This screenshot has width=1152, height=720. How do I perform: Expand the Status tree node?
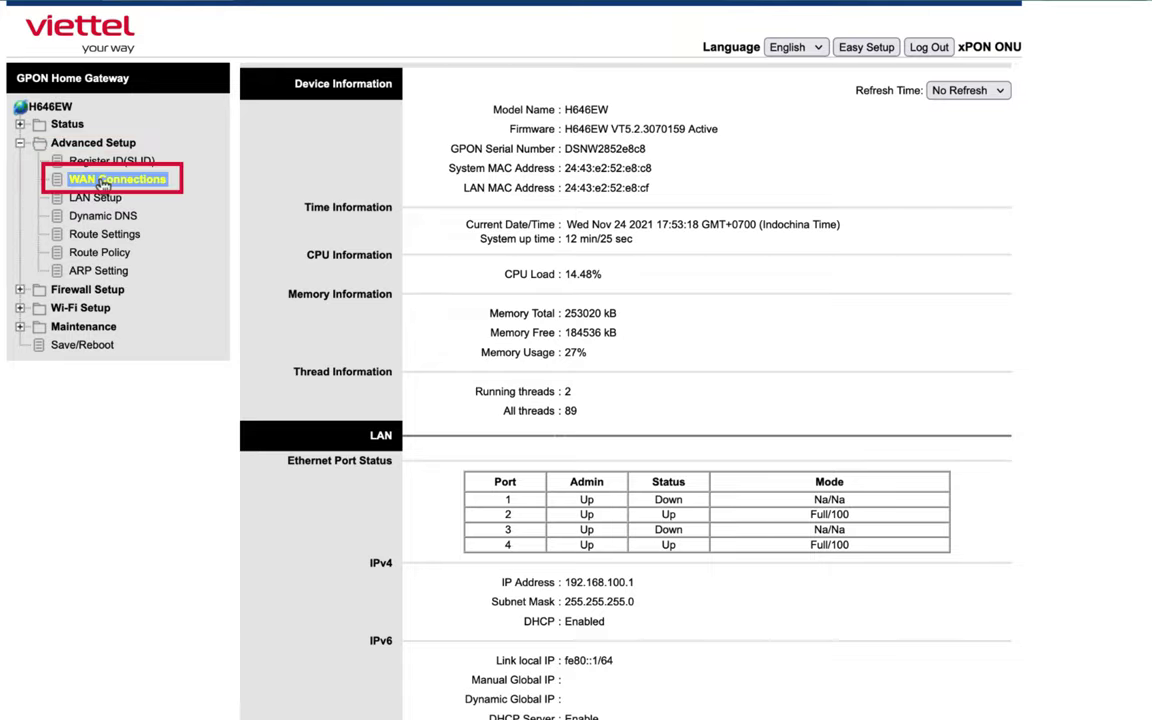(20, 125)
